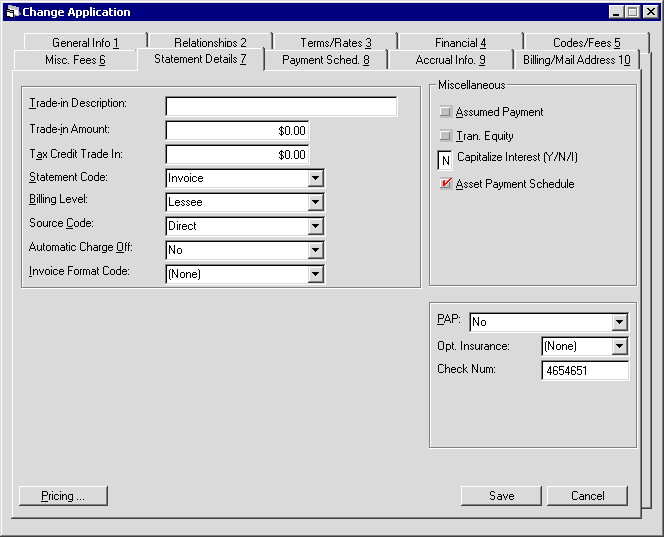Expand the Opt. Insurance dropdown

[x=619, y=346]
